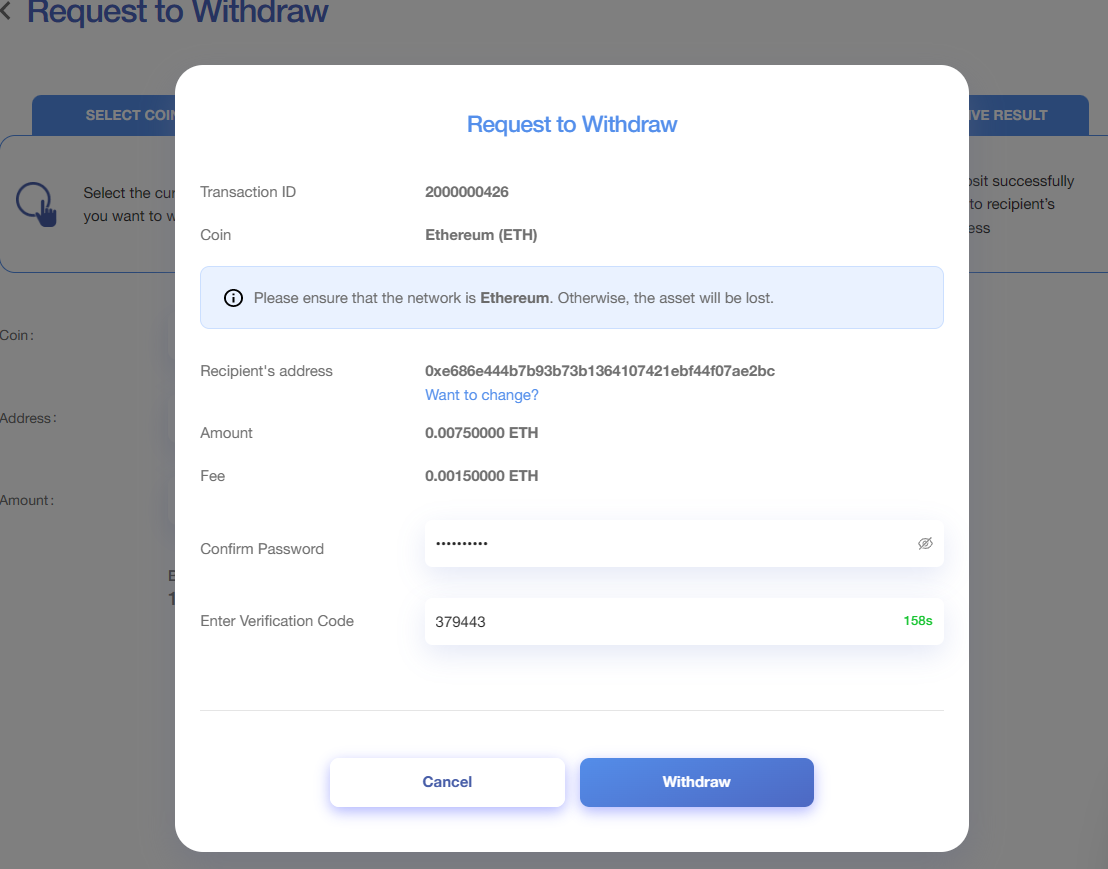Select the transaction ID 2000000426

coord(467,192)
